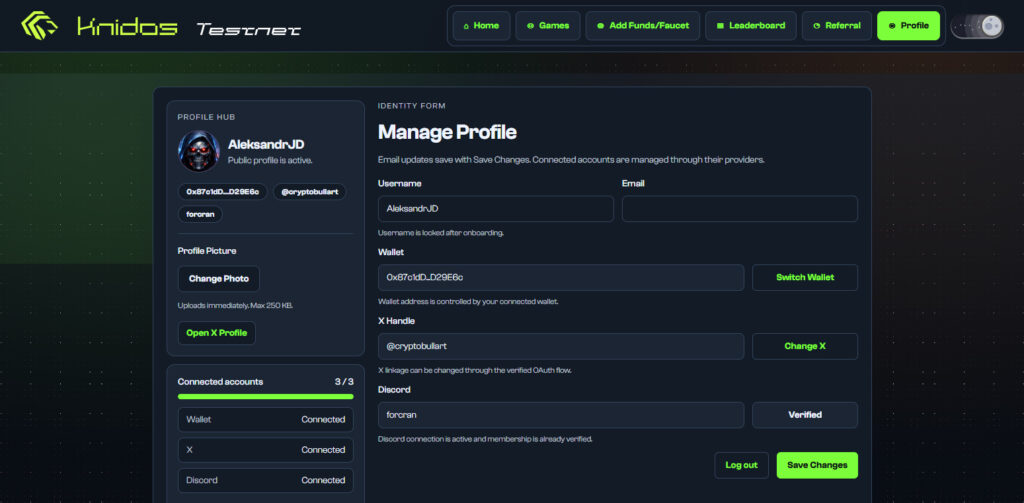The width and height of the screenshot is (1024, 503).
Task: Focus the empty Email input field
Action: pyautogui.click(x=739, y=209)
